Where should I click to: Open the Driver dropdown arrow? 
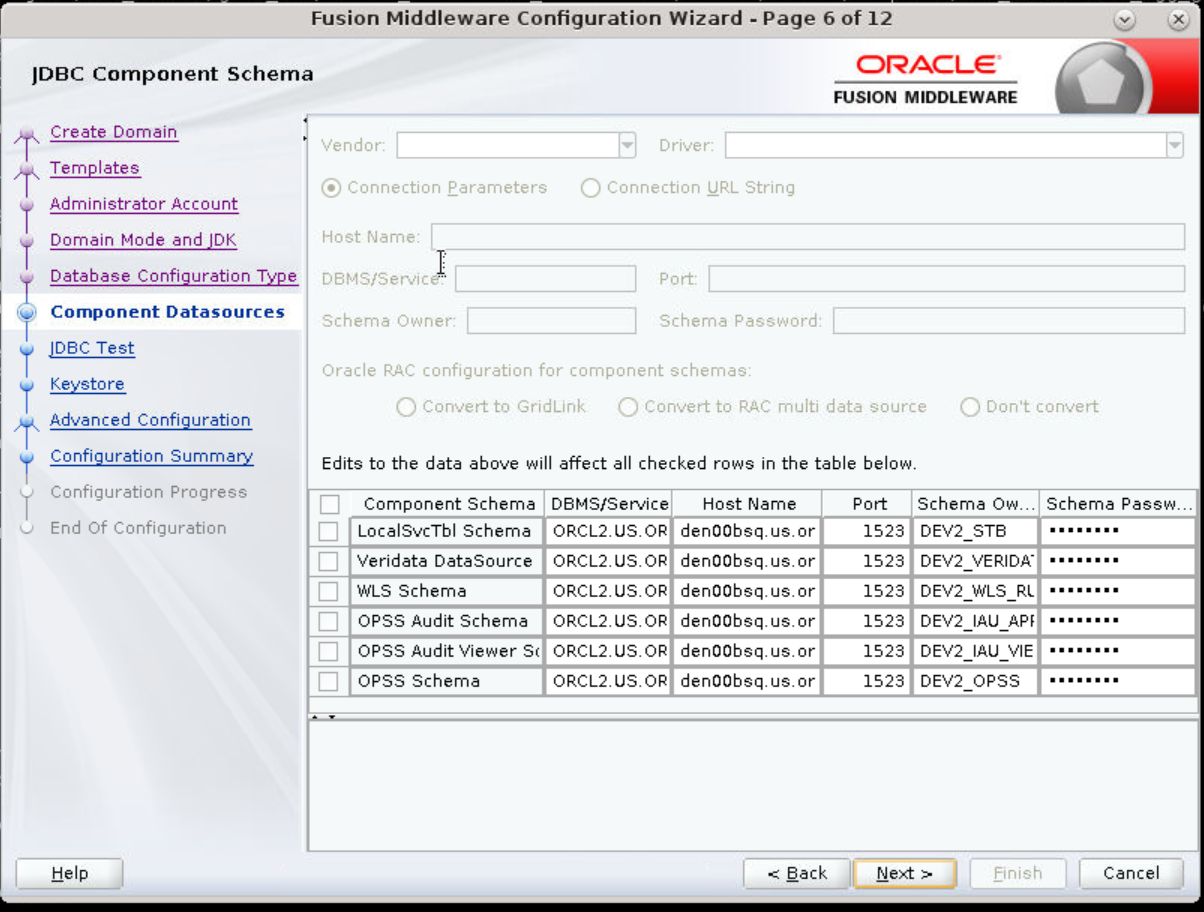pos(1175,146)
